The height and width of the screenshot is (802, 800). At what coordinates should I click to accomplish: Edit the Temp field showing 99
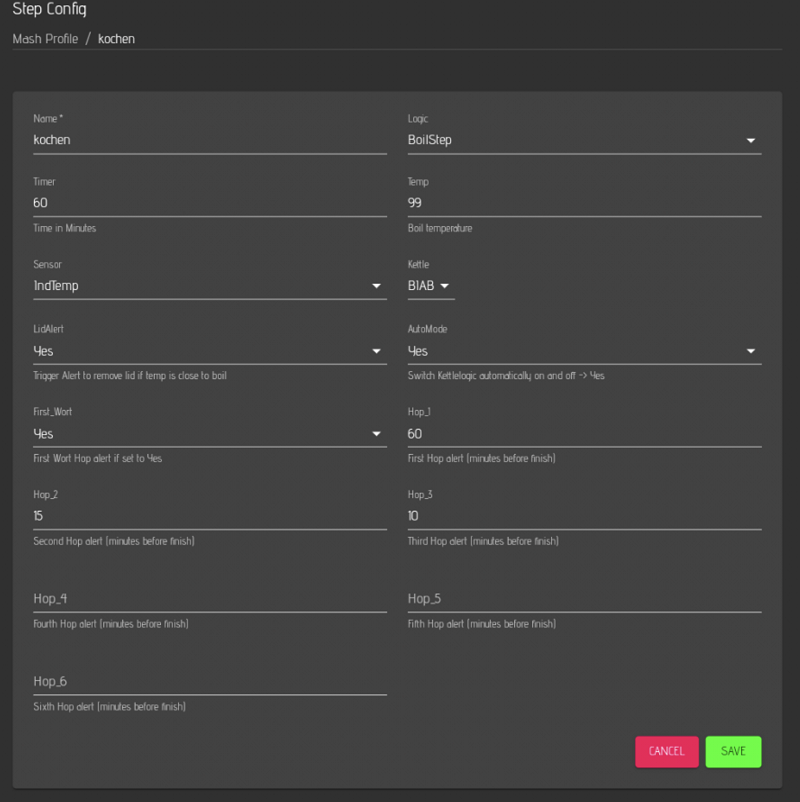tap(584, 203)
